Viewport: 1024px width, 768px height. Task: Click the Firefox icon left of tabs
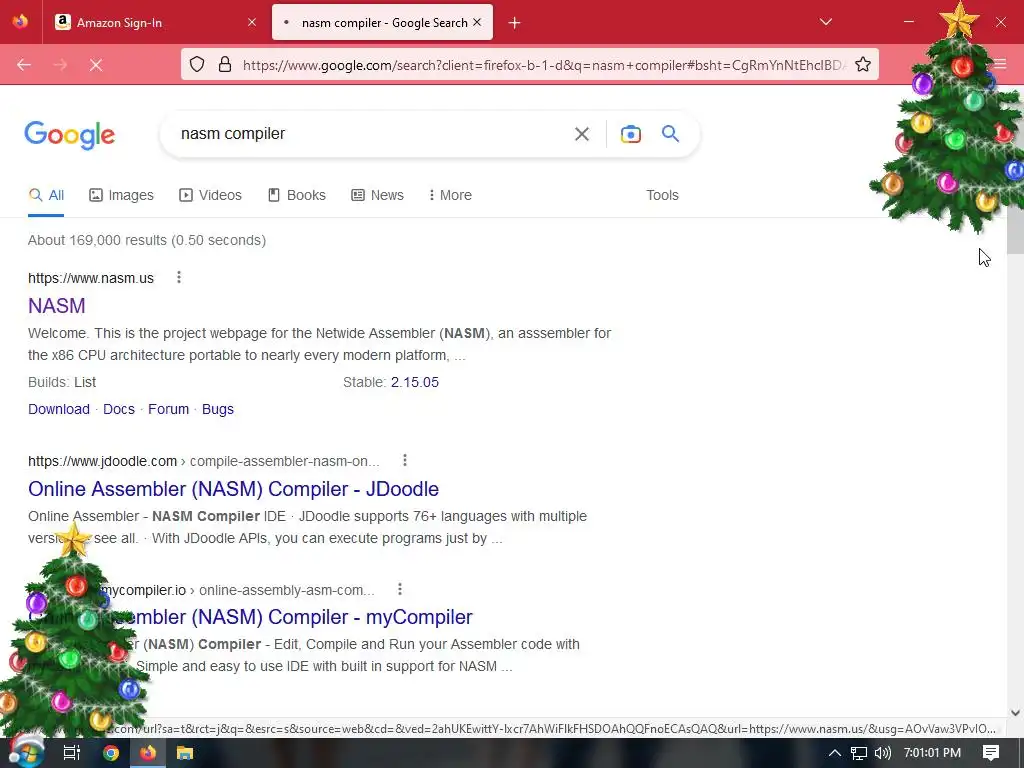coord(20,22)
